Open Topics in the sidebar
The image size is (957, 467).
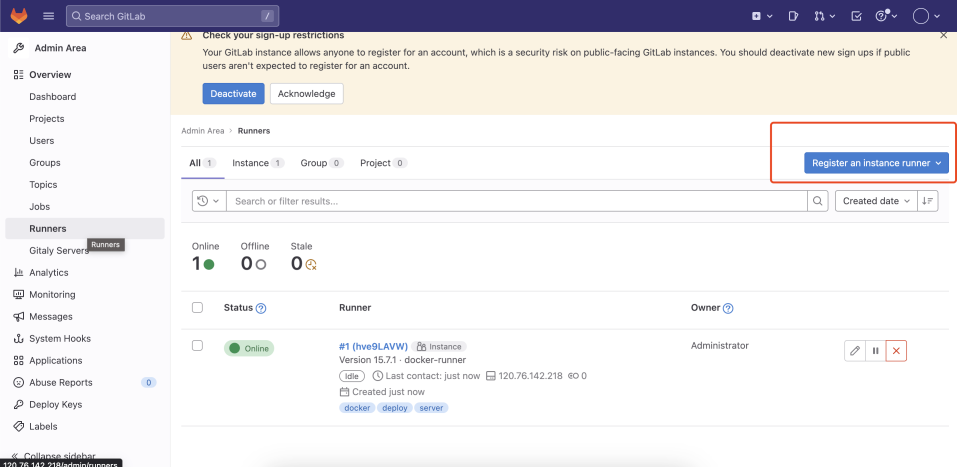[85, 184]
